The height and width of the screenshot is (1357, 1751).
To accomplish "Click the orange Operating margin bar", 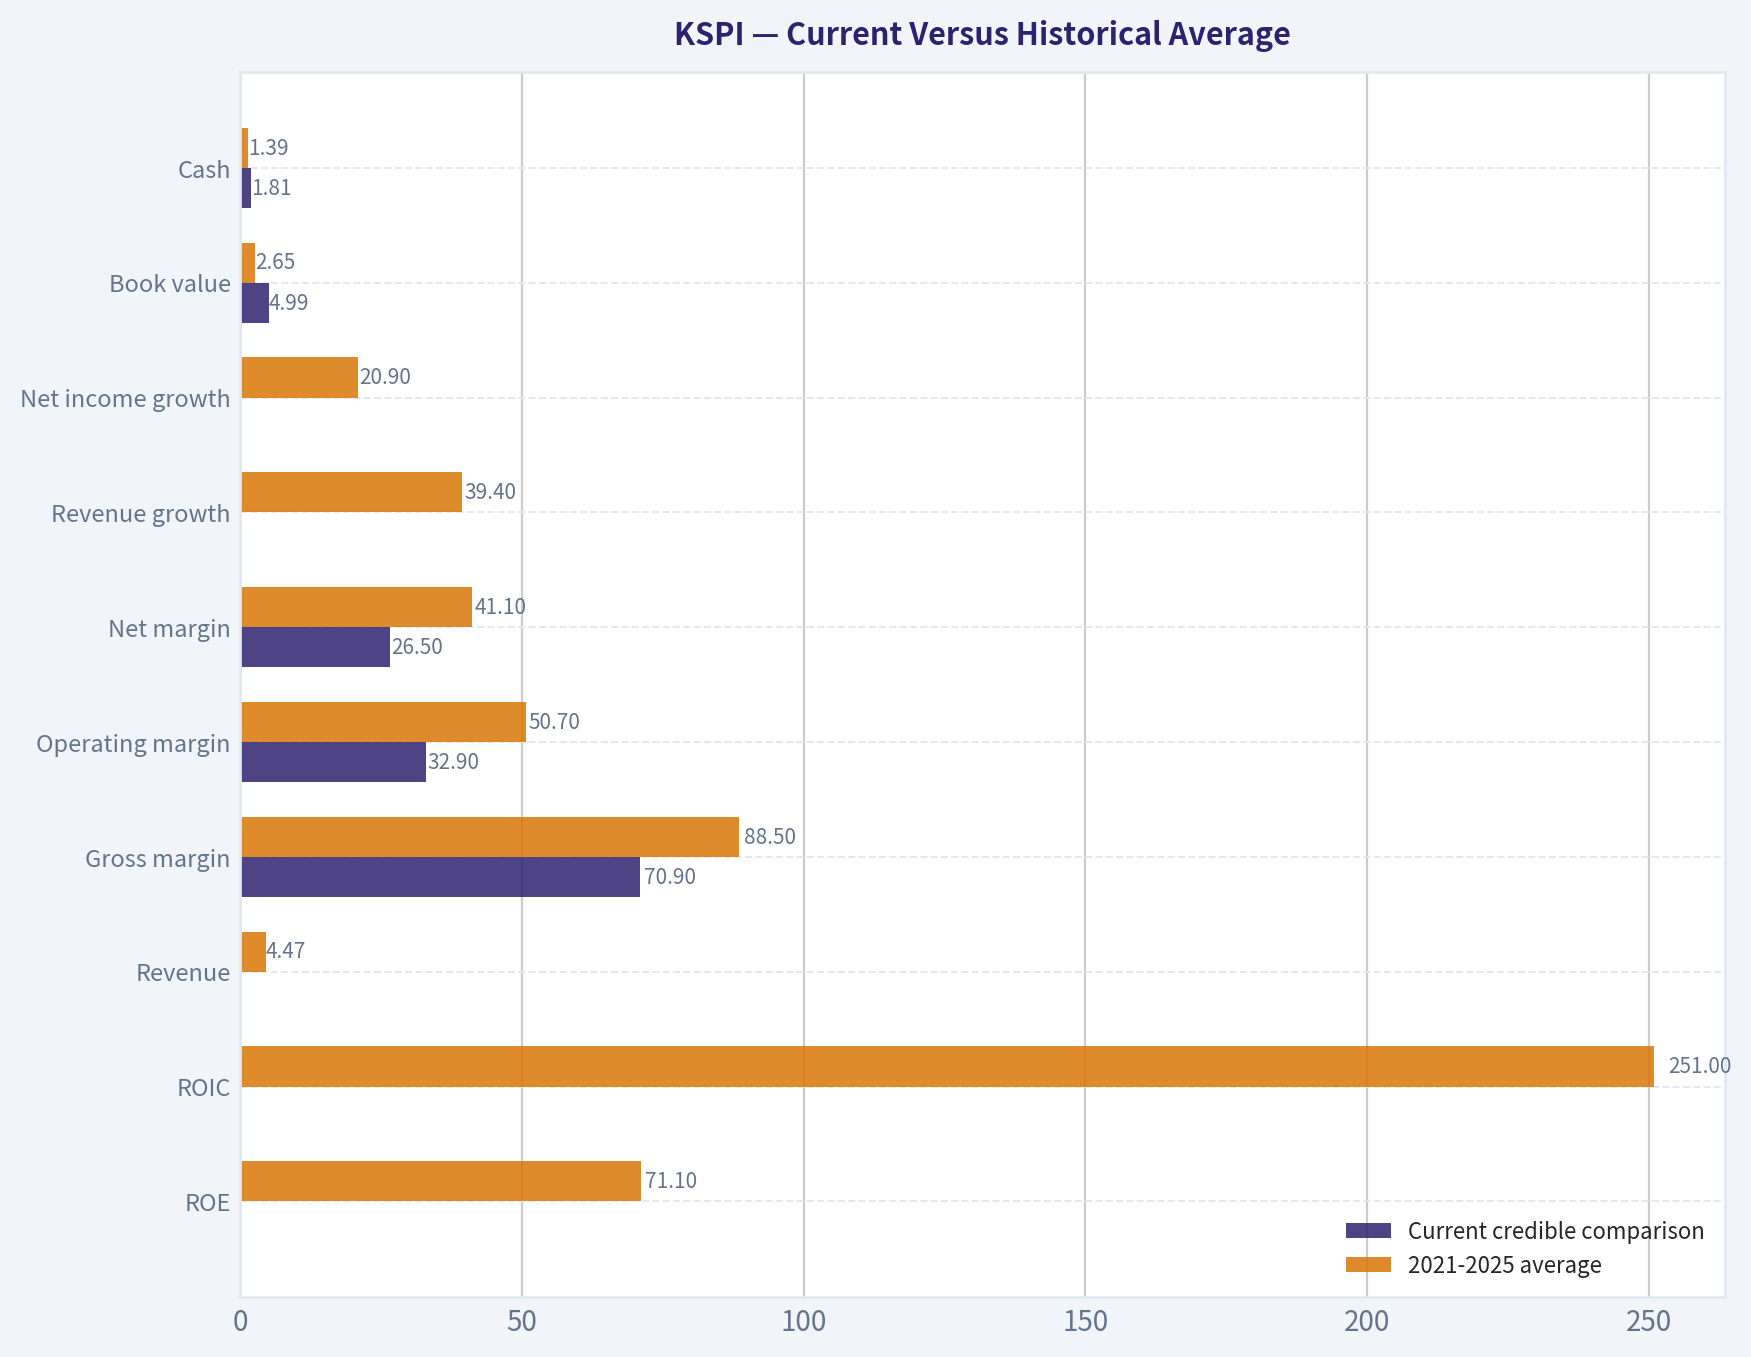I will tap(384, 722).
